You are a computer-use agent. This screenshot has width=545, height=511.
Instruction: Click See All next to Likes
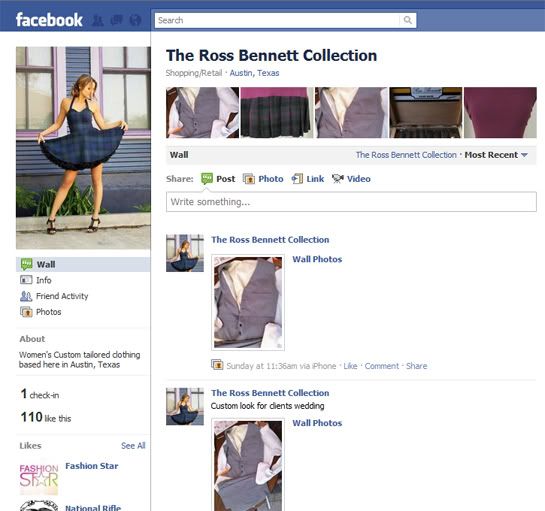coord(133,446)
